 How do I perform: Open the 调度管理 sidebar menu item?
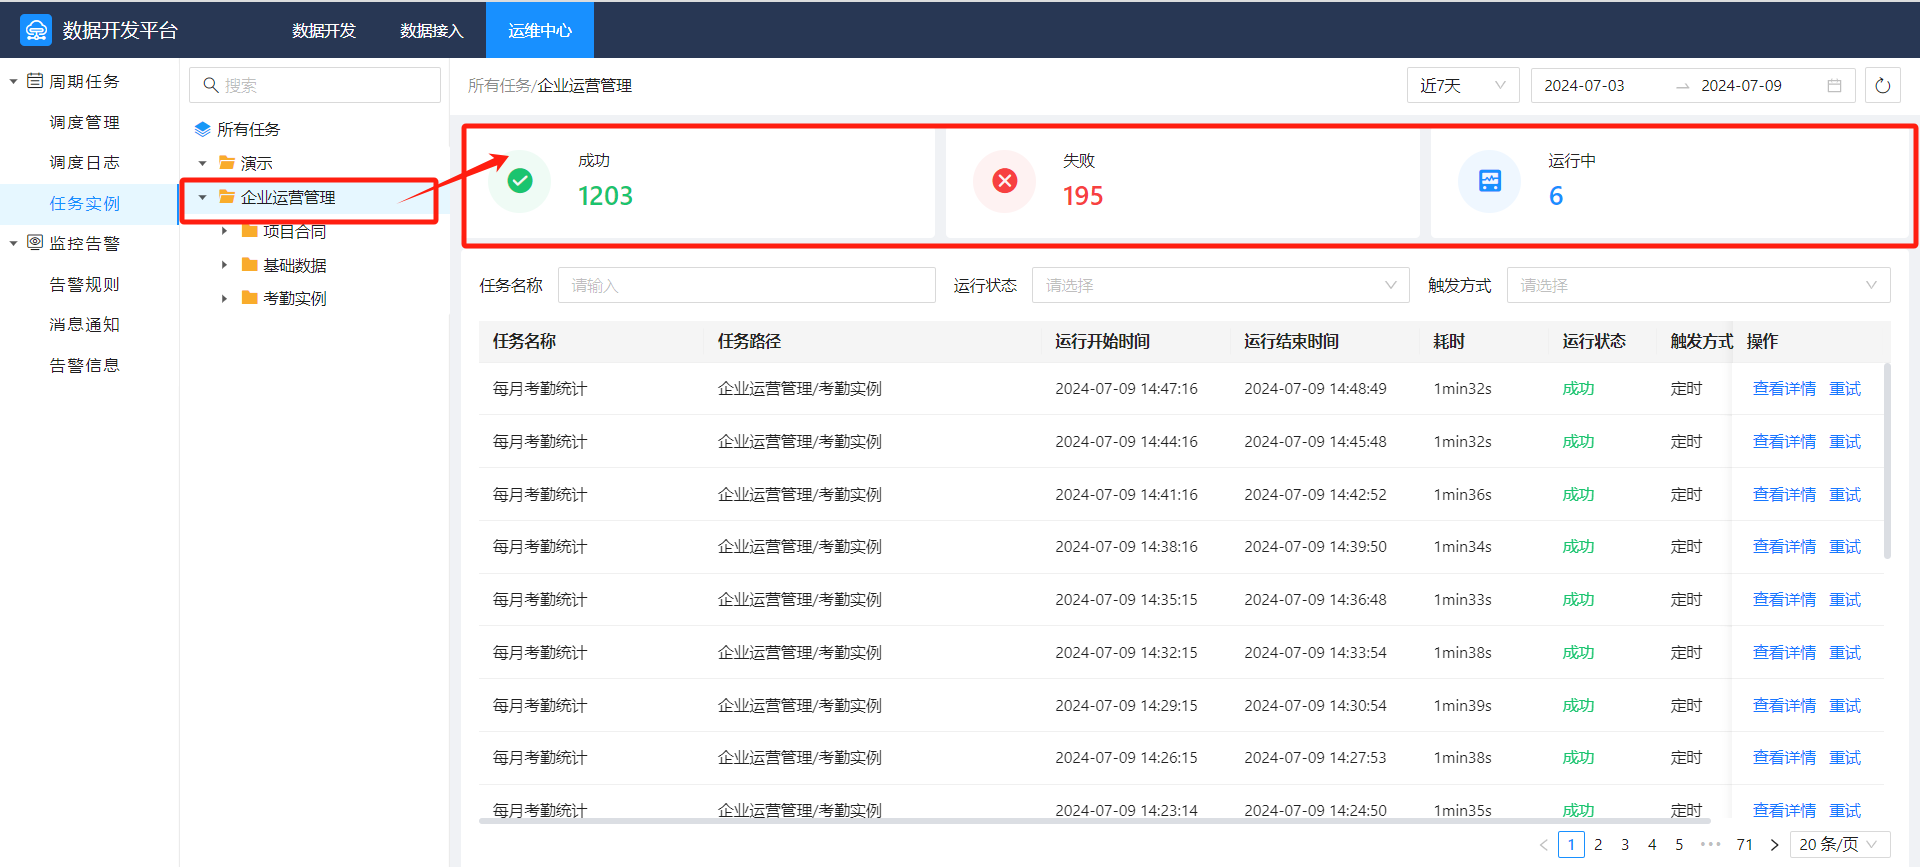85,122
